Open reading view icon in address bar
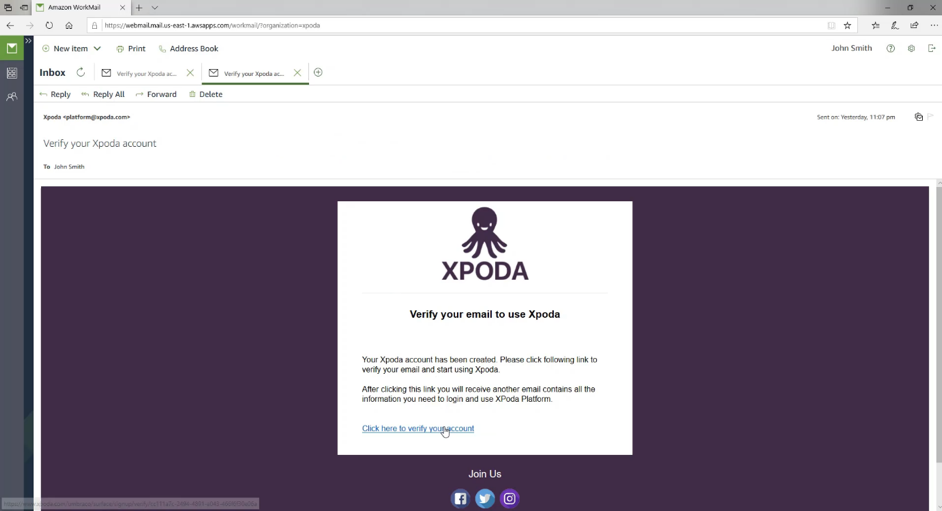 click(831, 25)
